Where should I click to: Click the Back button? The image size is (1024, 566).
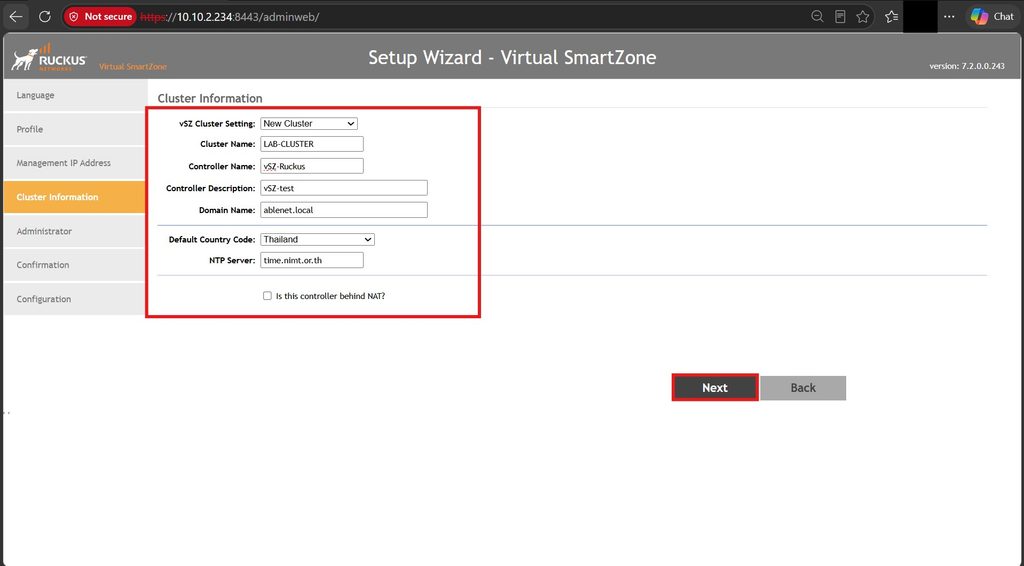pyautogui.click(x=803, y=388)
